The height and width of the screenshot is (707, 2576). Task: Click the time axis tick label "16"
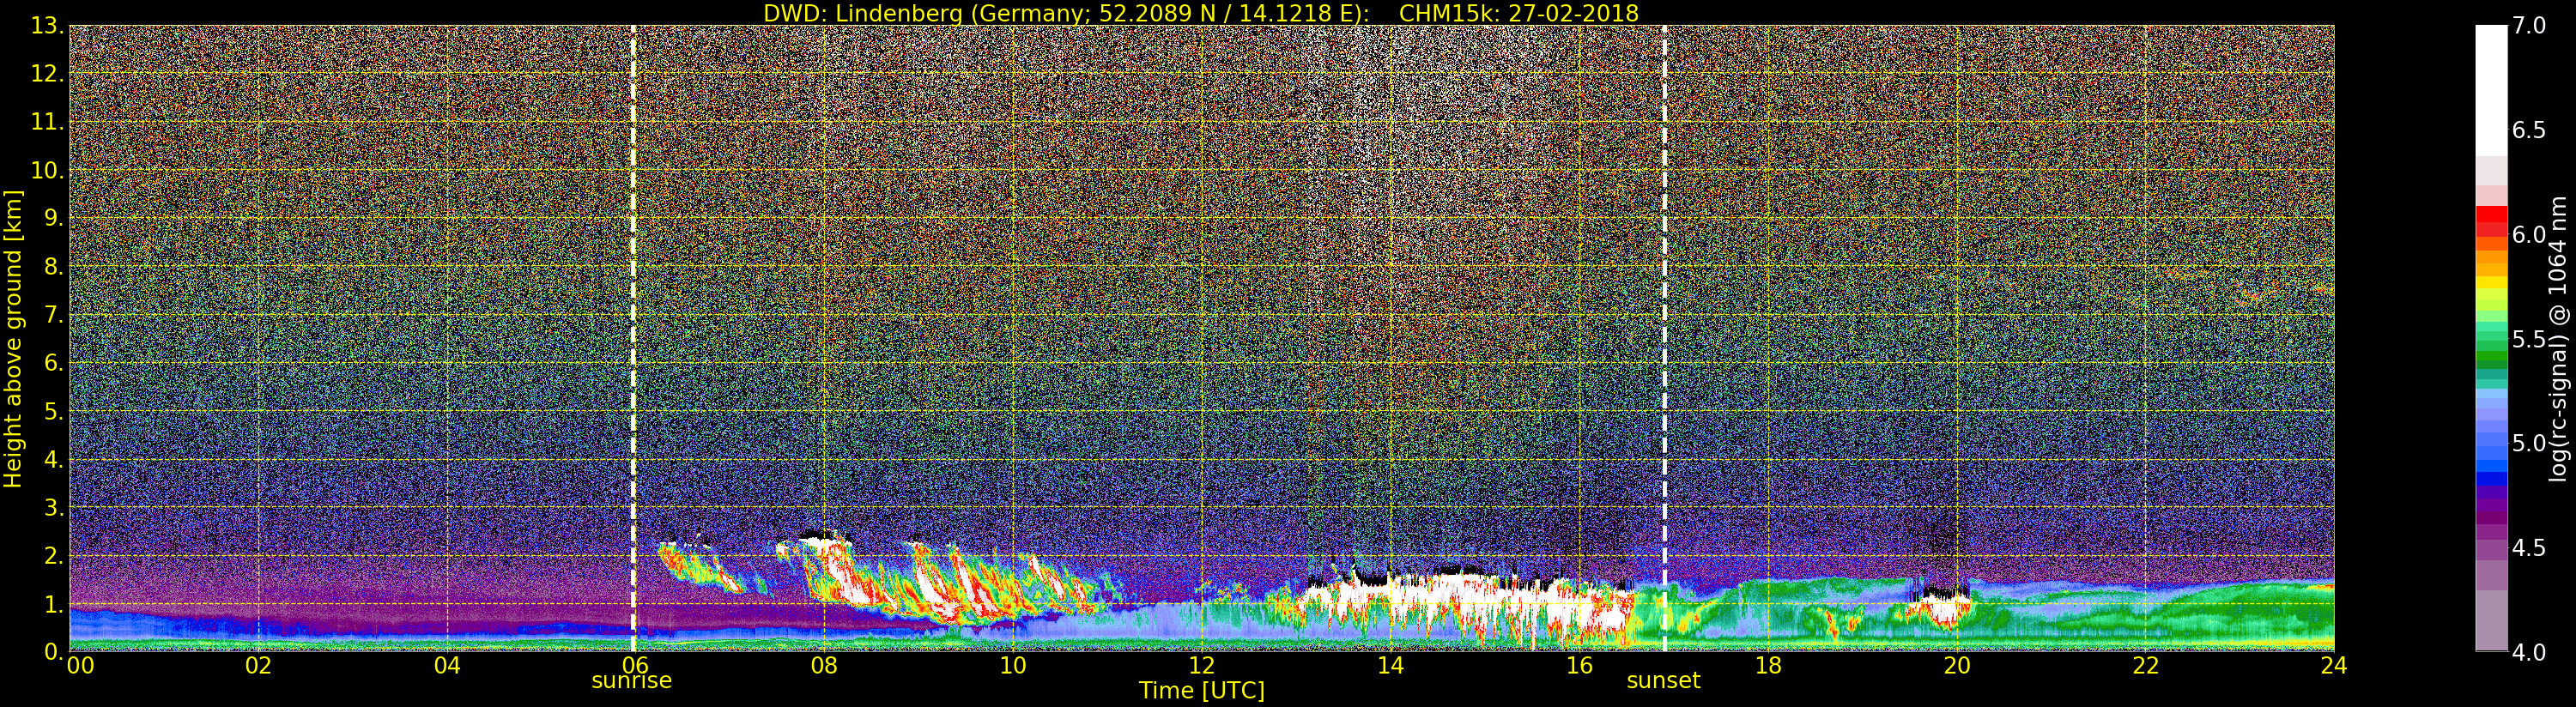point(1579,665)
